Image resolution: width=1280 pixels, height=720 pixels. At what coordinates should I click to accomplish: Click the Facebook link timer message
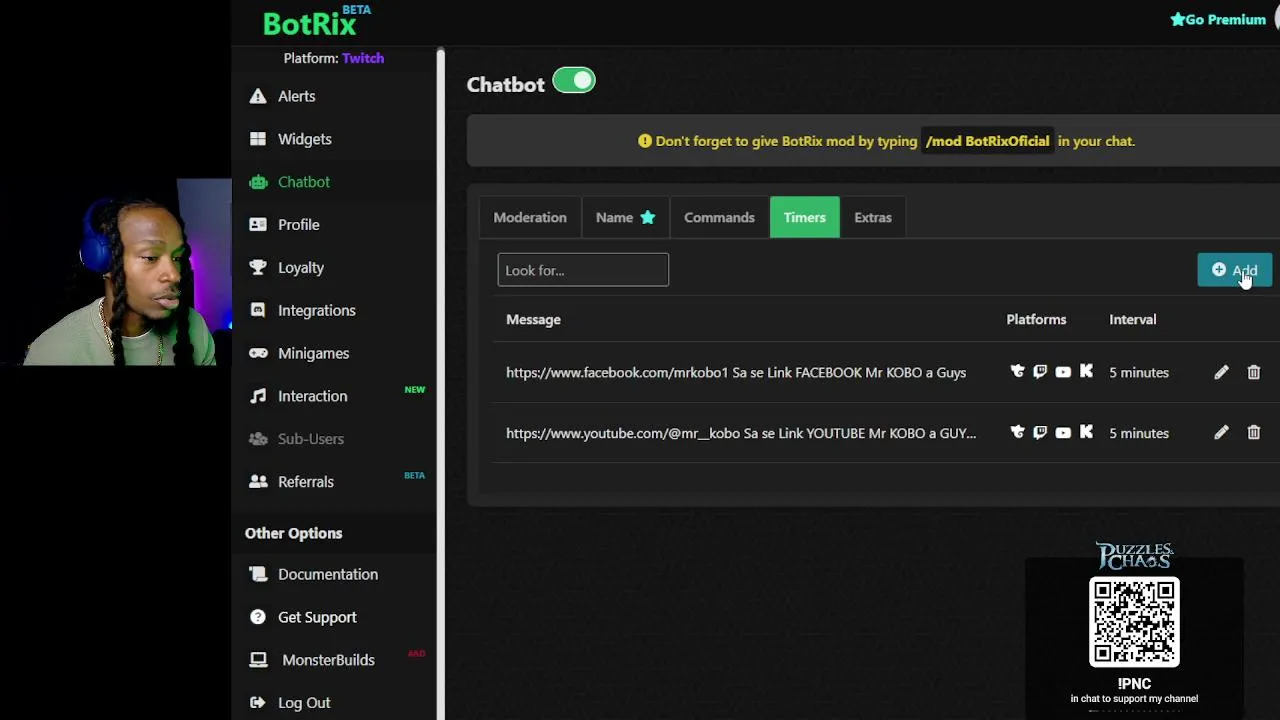click(x=736, y=372)
